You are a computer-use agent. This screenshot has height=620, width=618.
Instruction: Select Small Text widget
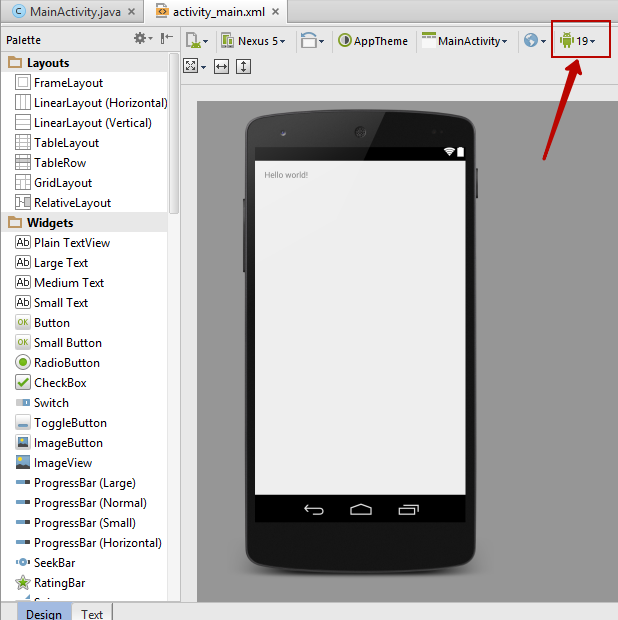tap(85, 302)
